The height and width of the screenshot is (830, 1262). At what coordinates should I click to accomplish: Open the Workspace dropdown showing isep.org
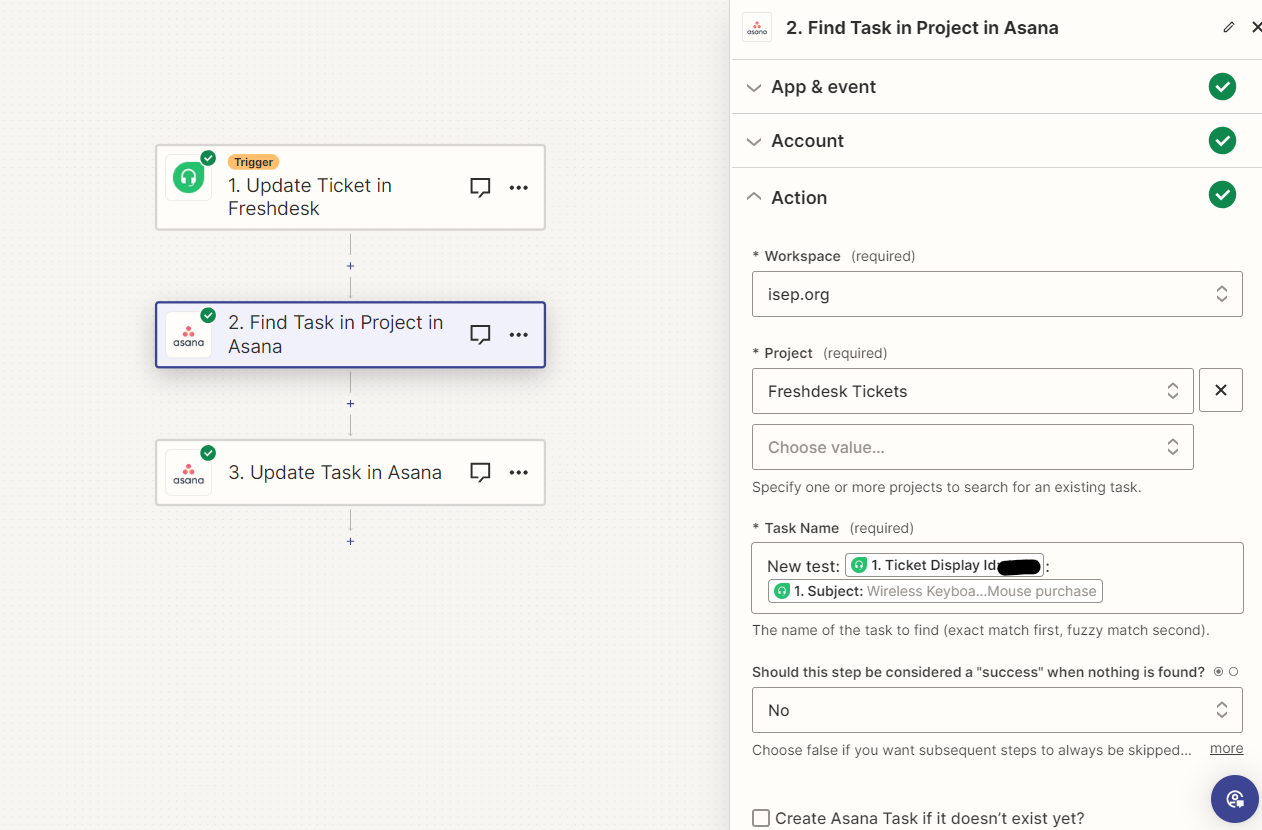997,294
